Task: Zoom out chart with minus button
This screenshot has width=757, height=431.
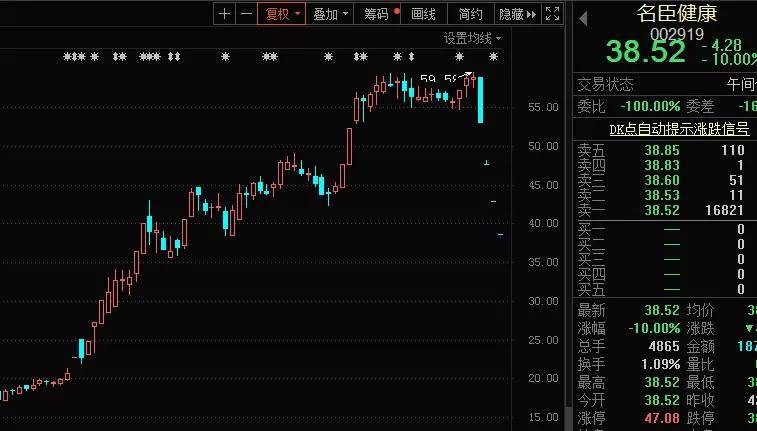Action: pyautogui.click(x=246, y=14)
